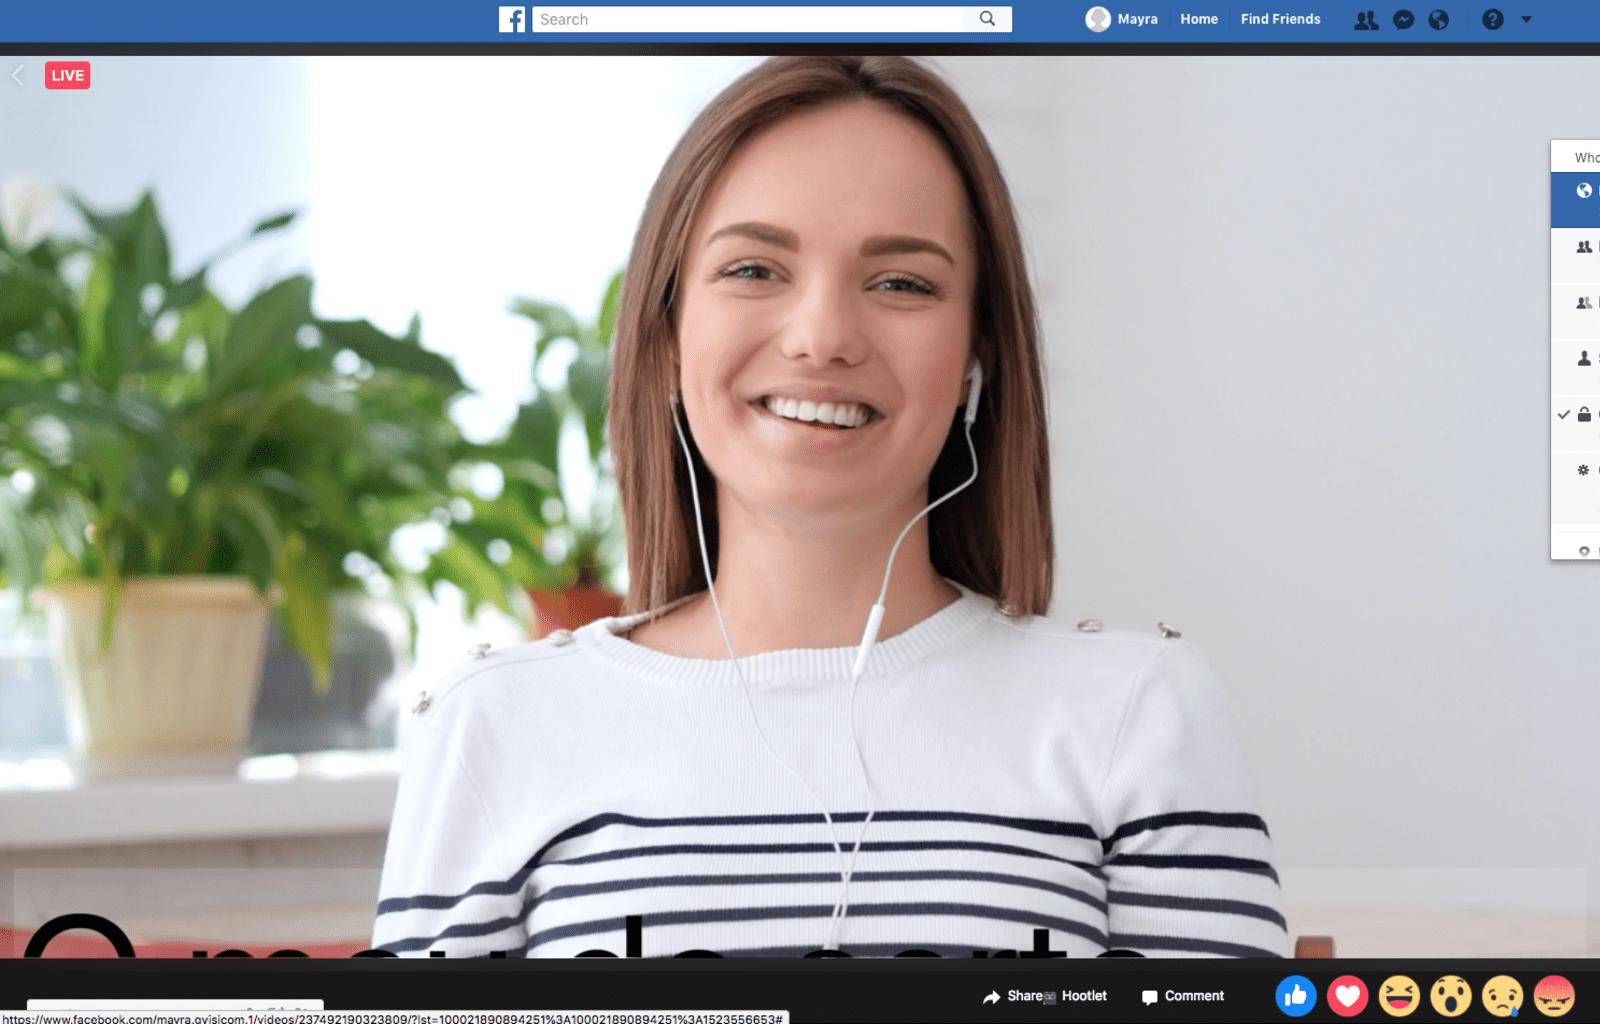The height and width of the screenshot is (1024, 1600).
Task: Open Mayra's profile avatar
Action: click(x=1098, y=19)
